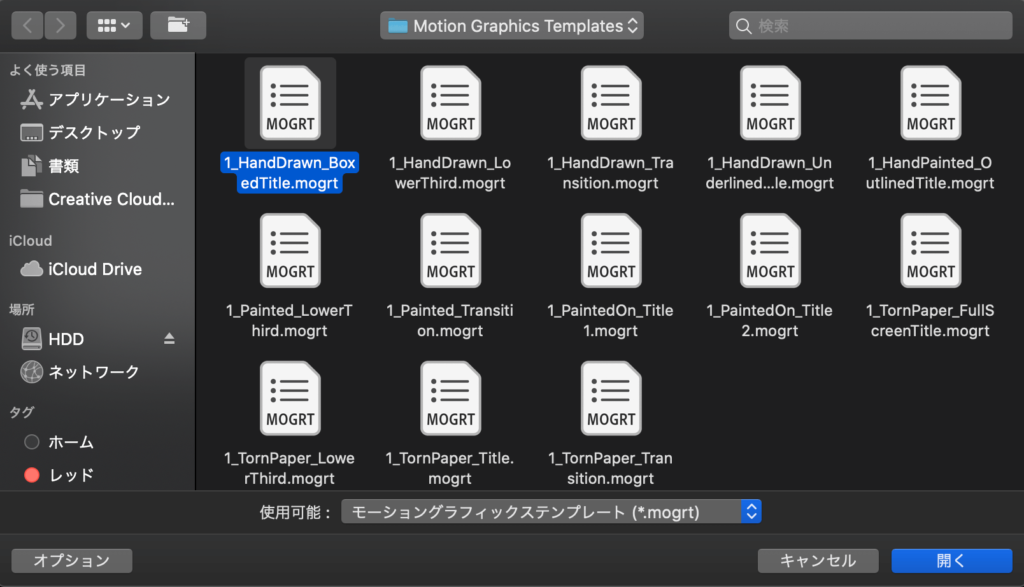Select the レッド tag
Screen dimensions: 1024x587
[x=59, y=475]
